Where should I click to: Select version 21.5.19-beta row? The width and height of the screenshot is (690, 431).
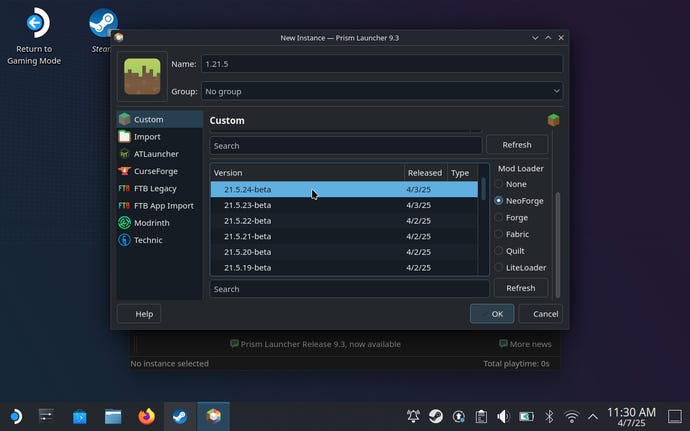click(344, 267)
